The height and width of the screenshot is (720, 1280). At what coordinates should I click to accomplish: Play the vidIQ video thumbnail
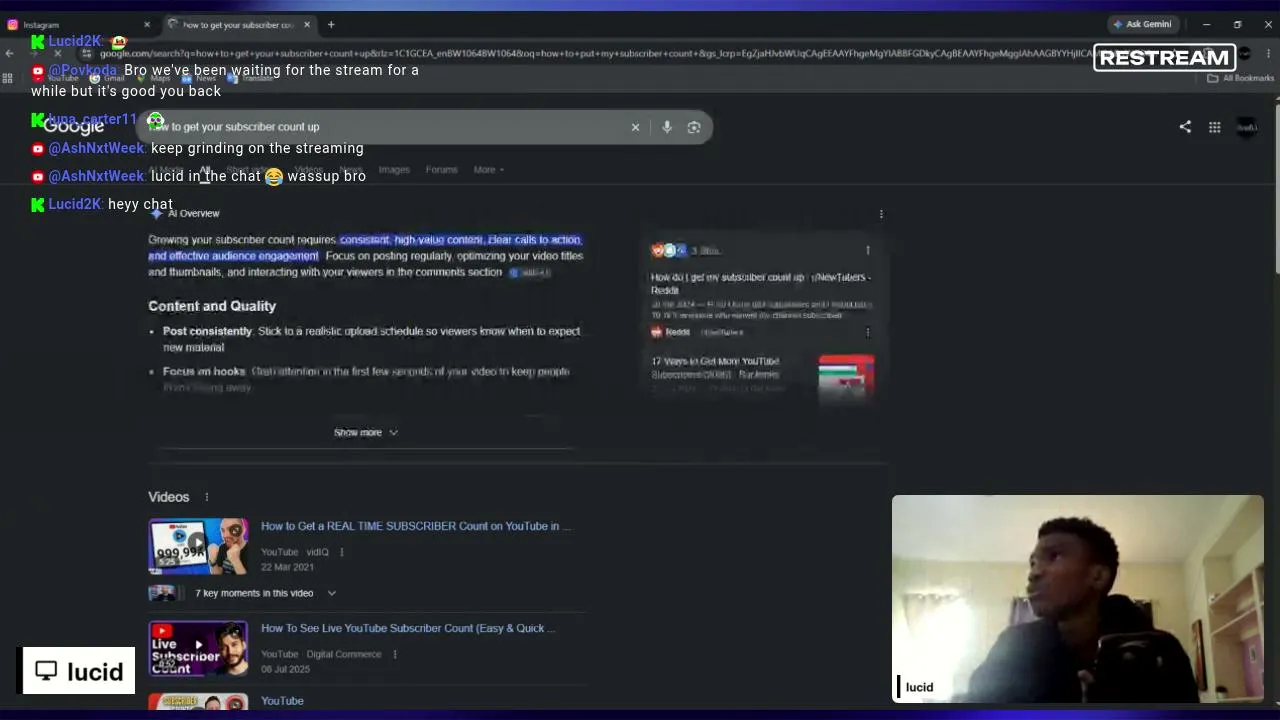click(x=198, y=546)
